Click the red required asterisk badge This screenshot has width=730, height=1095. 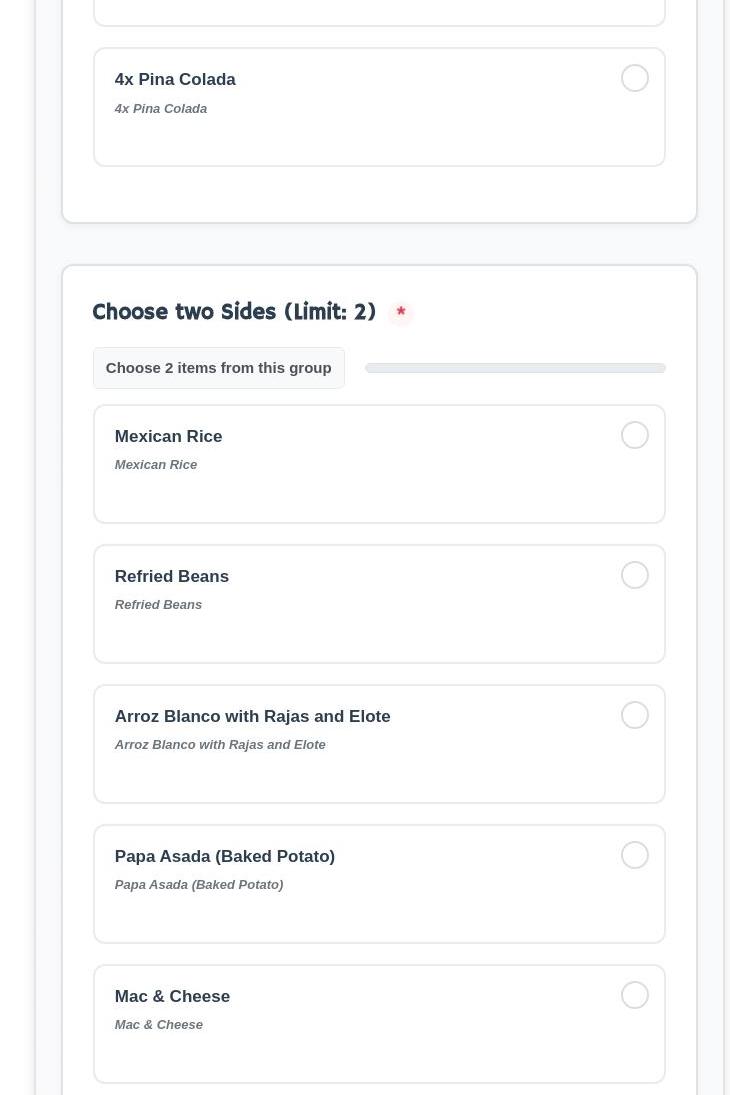[401, 313]
